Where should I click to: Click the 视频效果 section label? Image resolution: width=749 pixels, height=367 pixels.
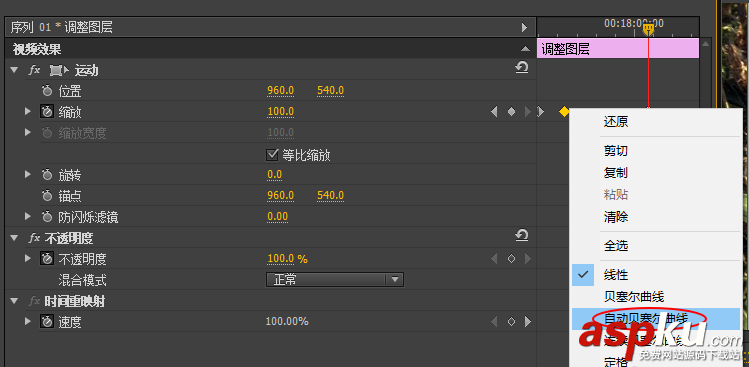[37, 49]
